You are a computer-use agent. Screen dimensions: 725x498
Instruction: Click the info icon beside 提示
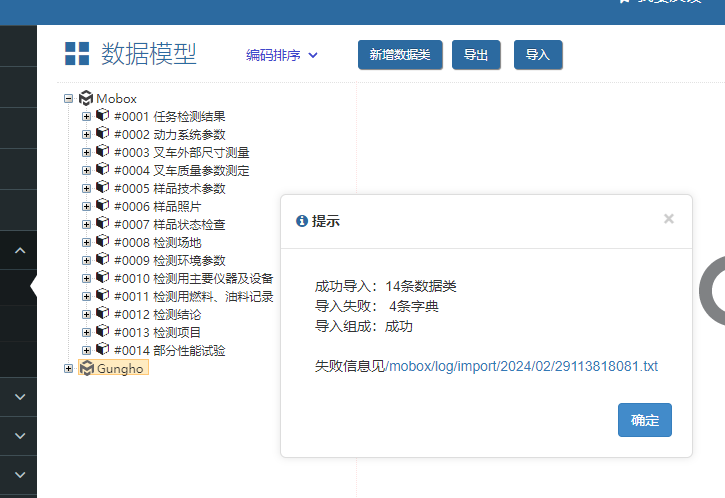pyautogui.click(x=302, y=221)
